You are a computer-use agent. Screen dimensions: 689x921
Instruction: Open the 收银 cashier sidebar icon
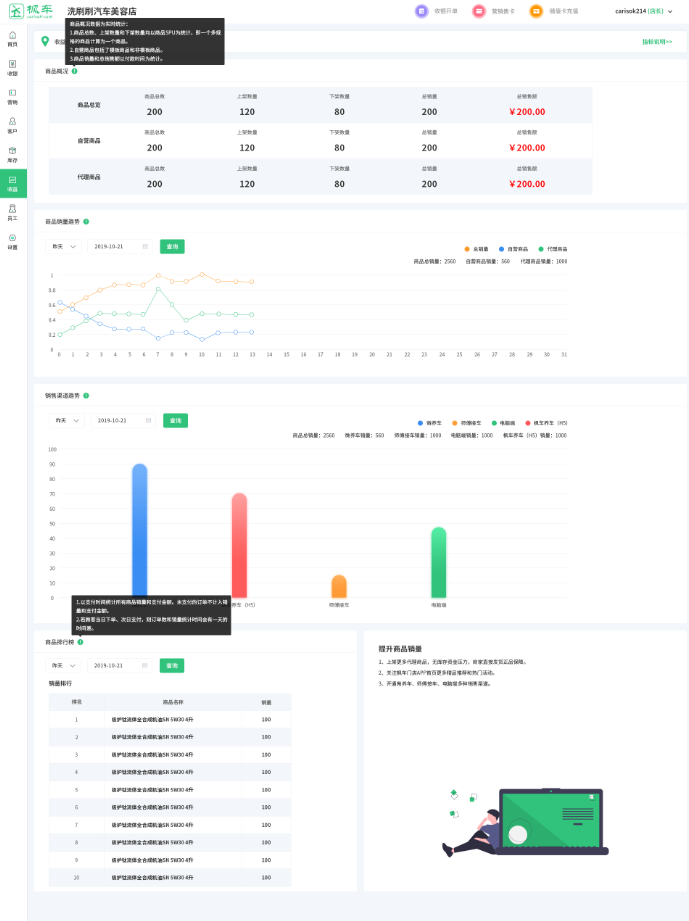(12, 67)
